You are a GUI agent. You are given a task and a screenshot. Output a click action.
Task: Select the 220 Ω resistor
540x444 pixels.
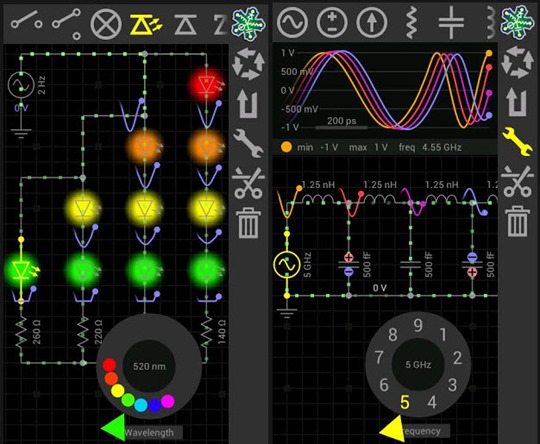click(x=83, y=332)
